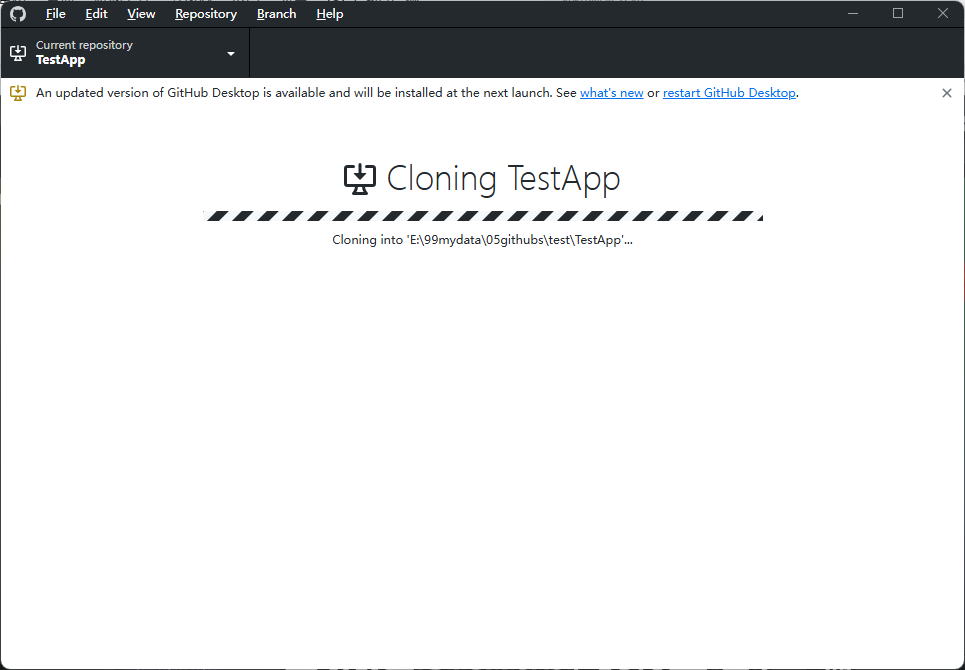Image resolution: width=965 pixels, height=670 pixels.
Task: Click the update download icon in banner
Action: (18, 93)
